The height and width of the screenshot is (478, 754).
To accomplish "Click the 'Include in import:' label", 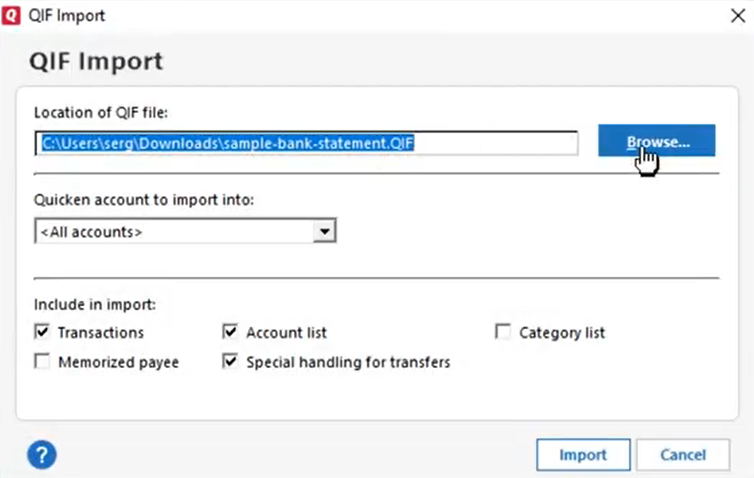I will (95, 304).
